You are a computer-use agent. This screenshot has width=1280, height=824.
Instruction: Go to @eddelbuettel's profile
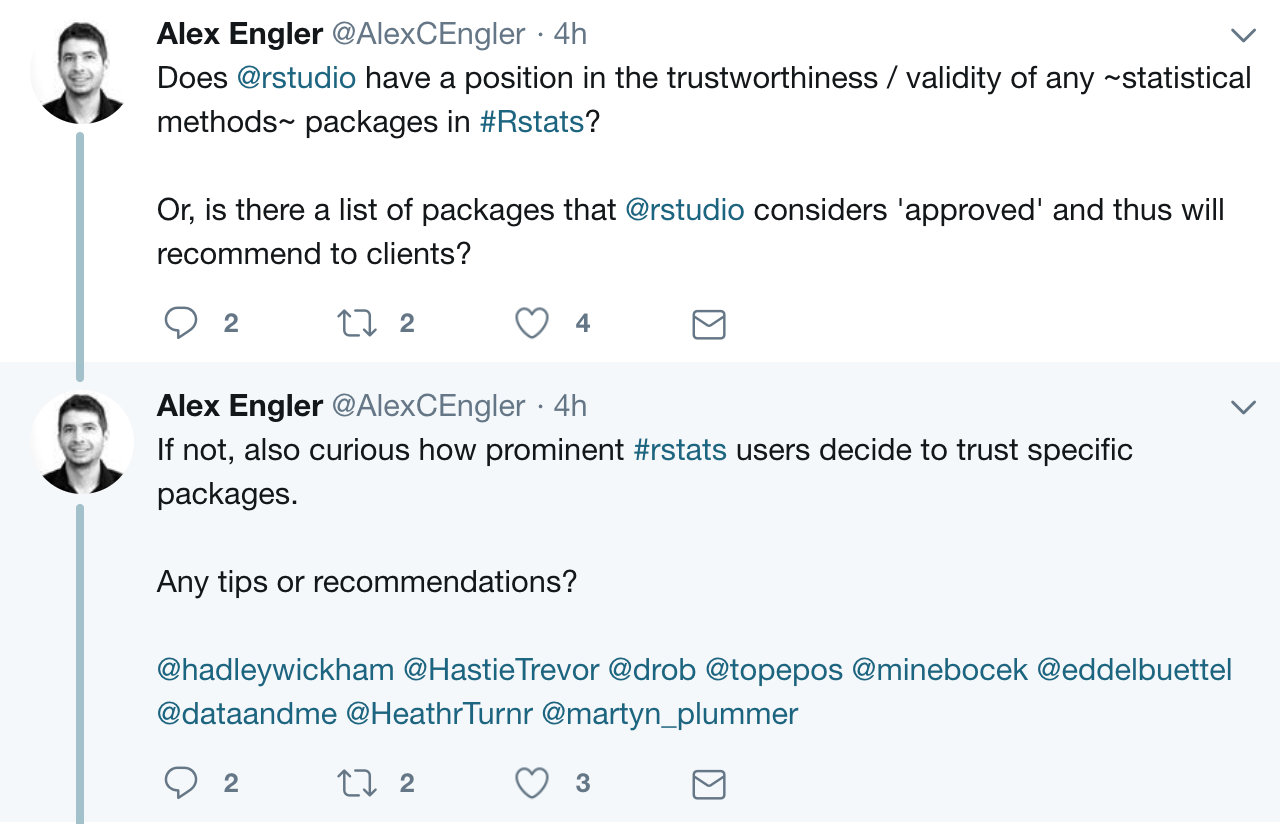(x=1134, y=669)
